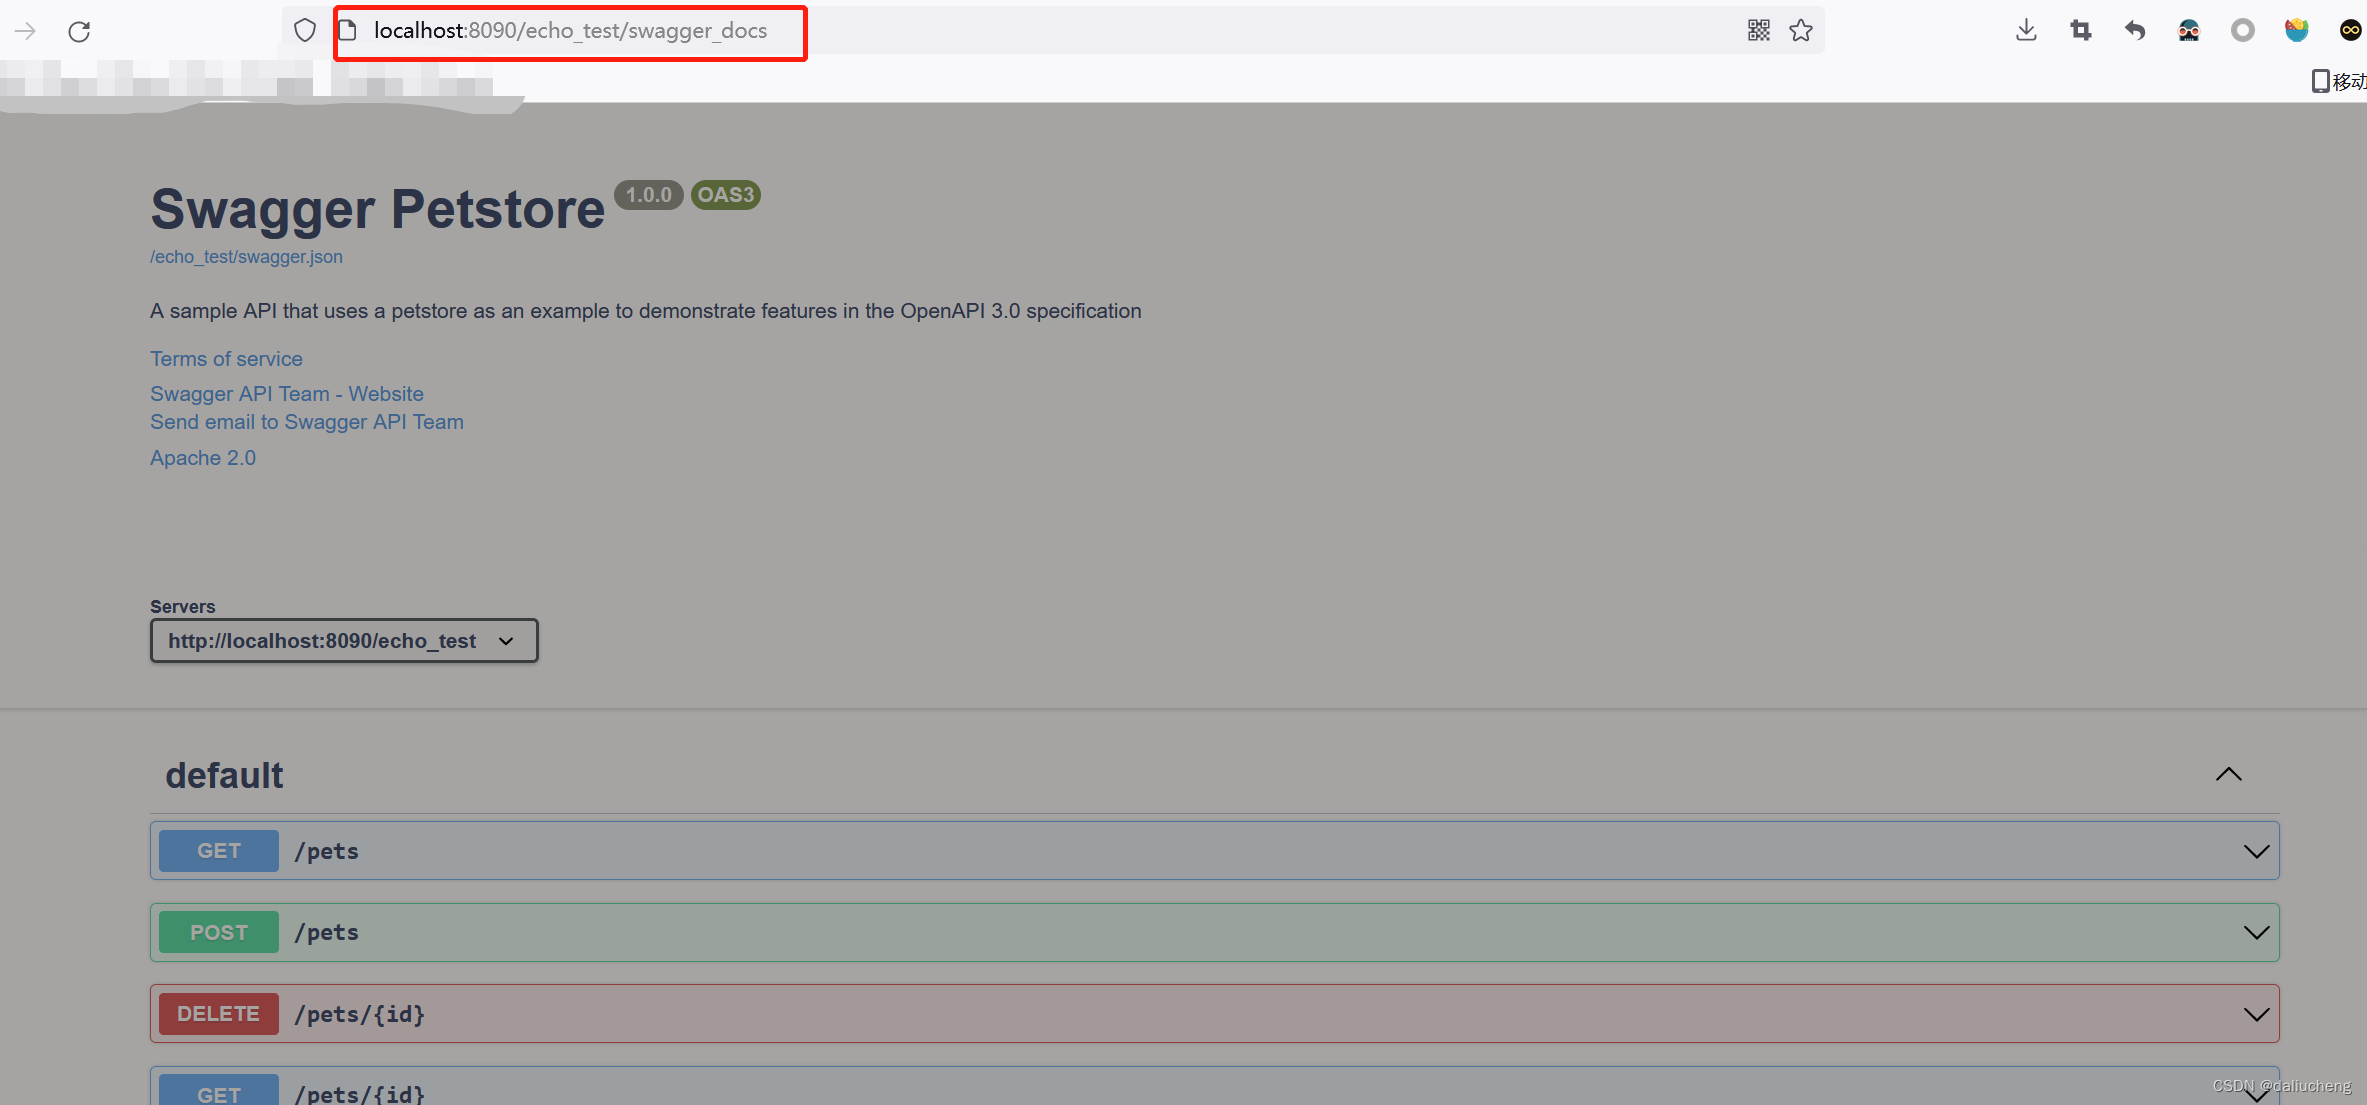The width and height of the screenshot is (2367, 1105).
Task: Click the address bar URL field
Action: point(570,31)
